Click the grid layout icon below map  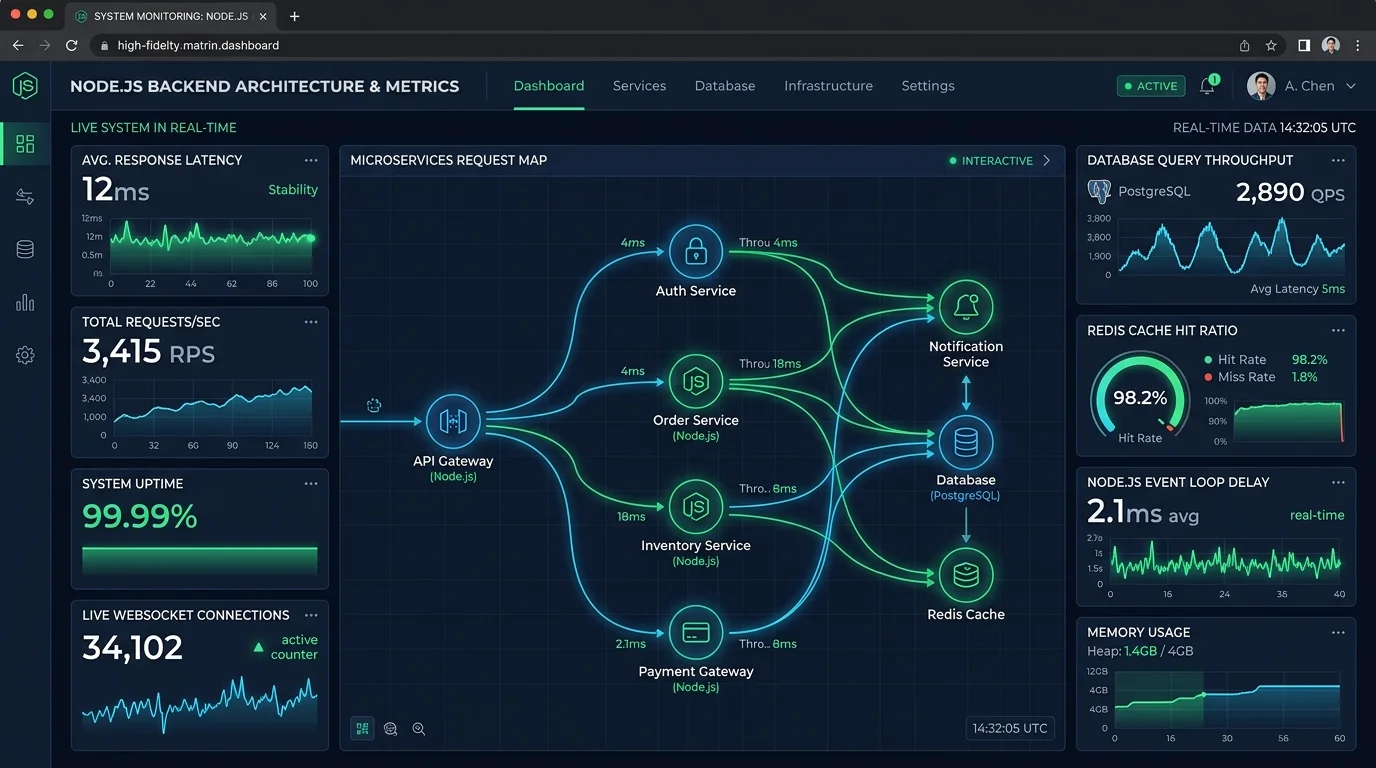point(362,729)
